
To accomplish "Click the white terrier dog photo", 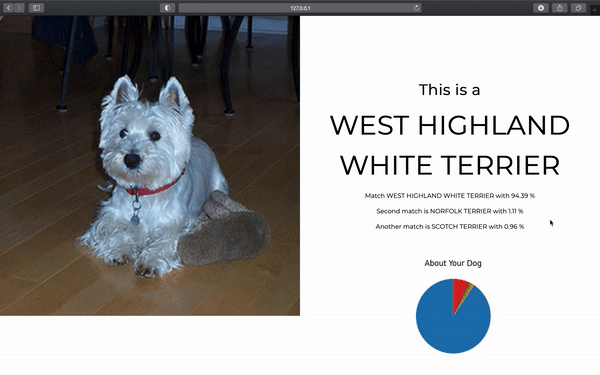I will tap(150, 166).
